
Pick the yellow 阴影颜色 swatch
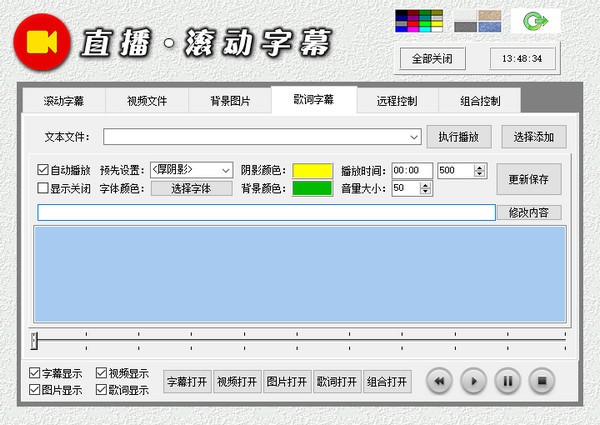[312, 170]
